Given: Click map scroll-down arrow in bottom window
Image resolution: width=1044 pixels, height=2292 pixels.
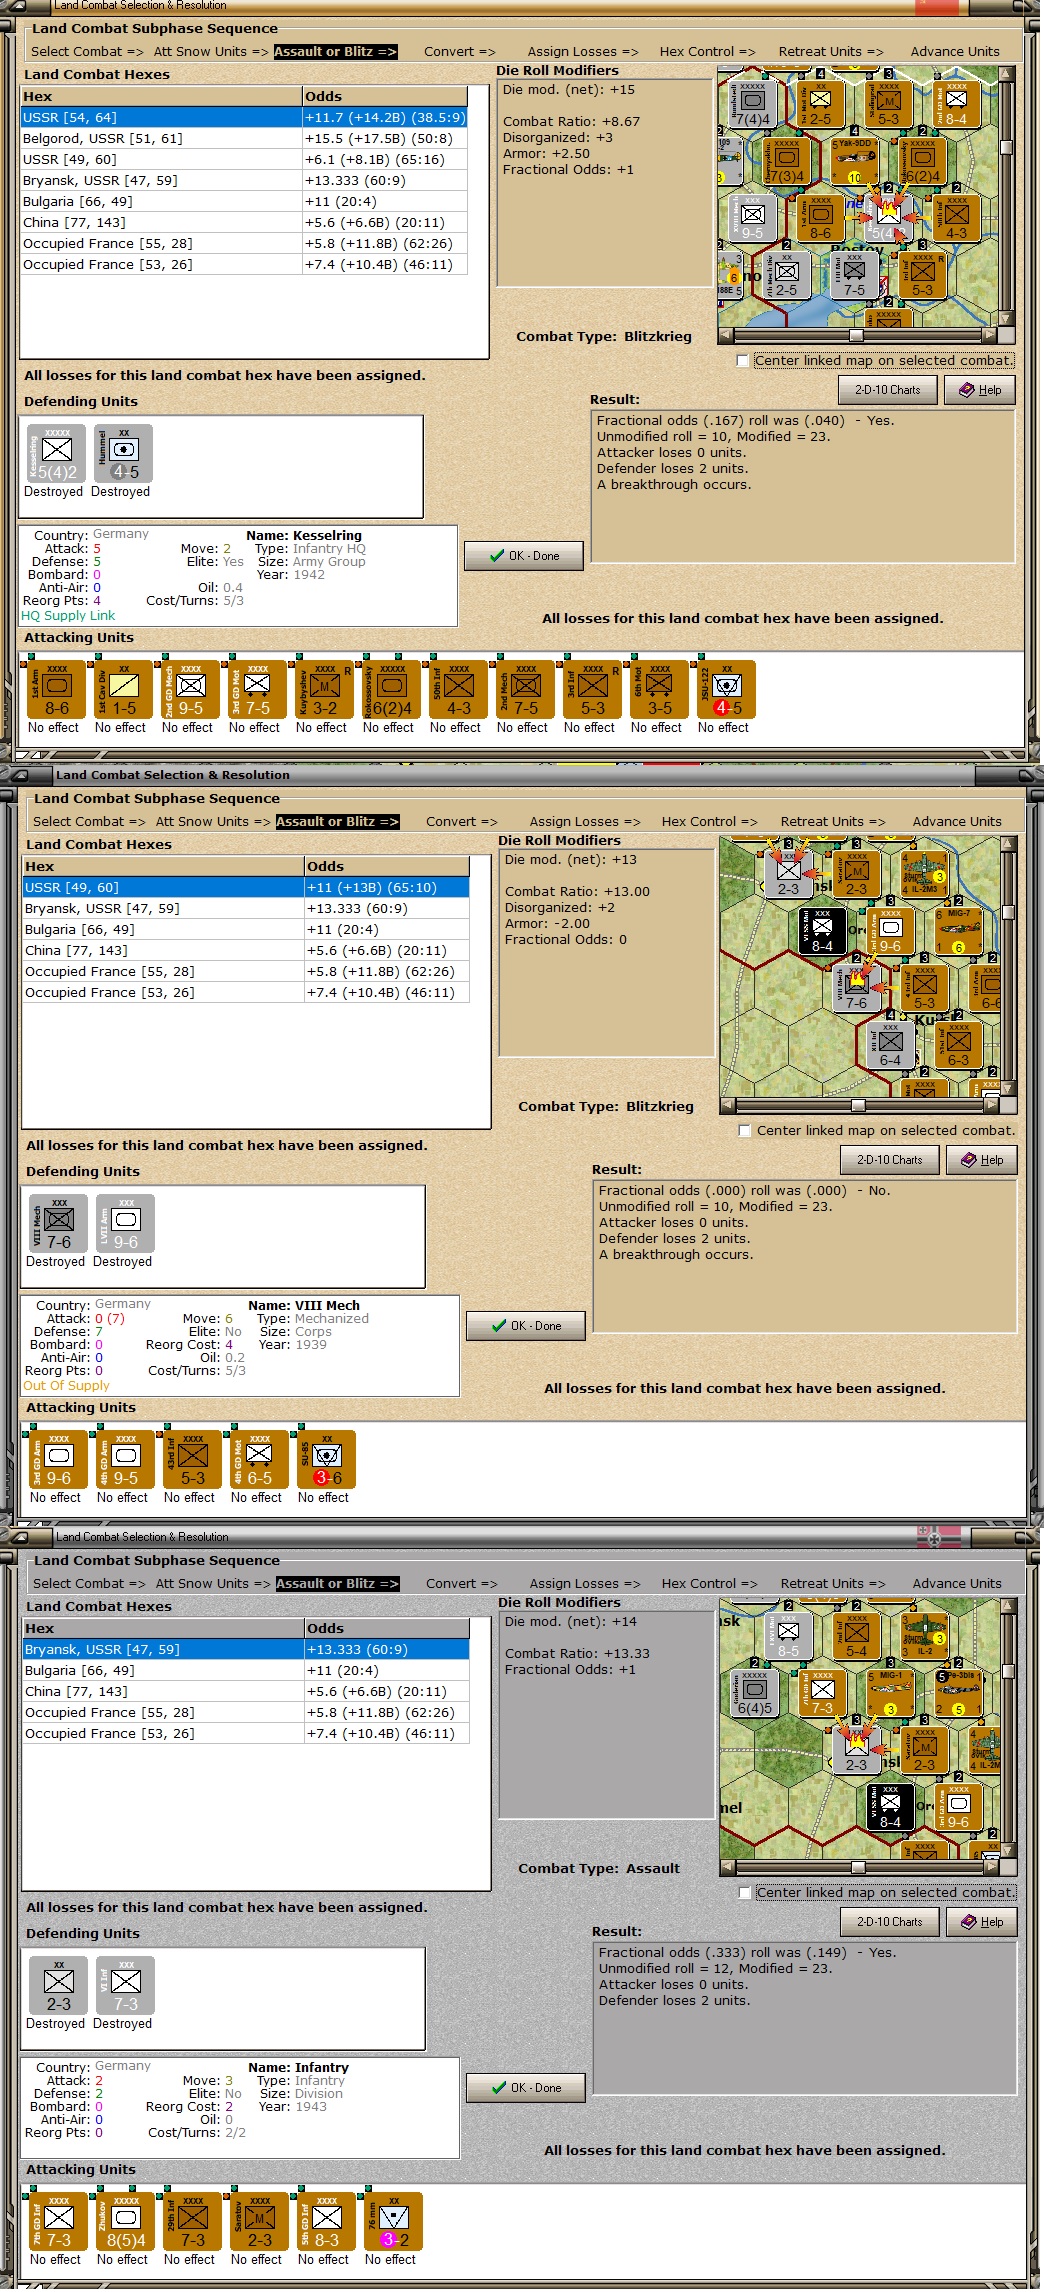Looking at the screenshot, I should 1009,1851.
